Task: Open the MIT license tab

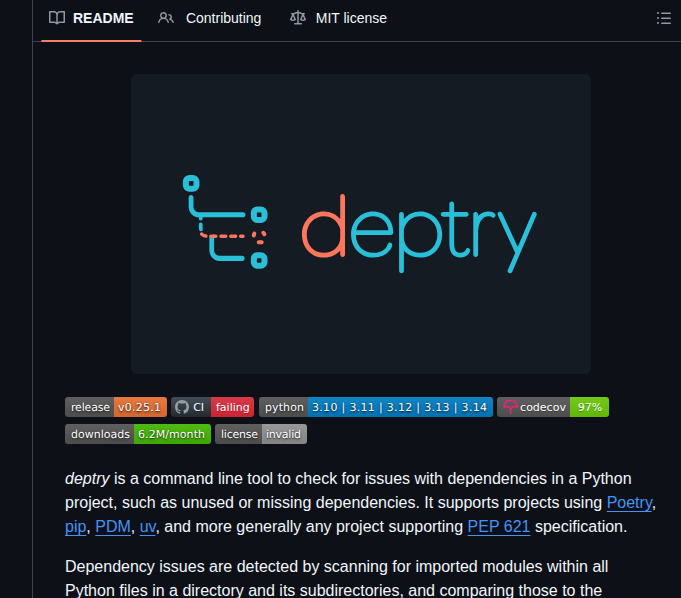Action: tap(338, 18)
